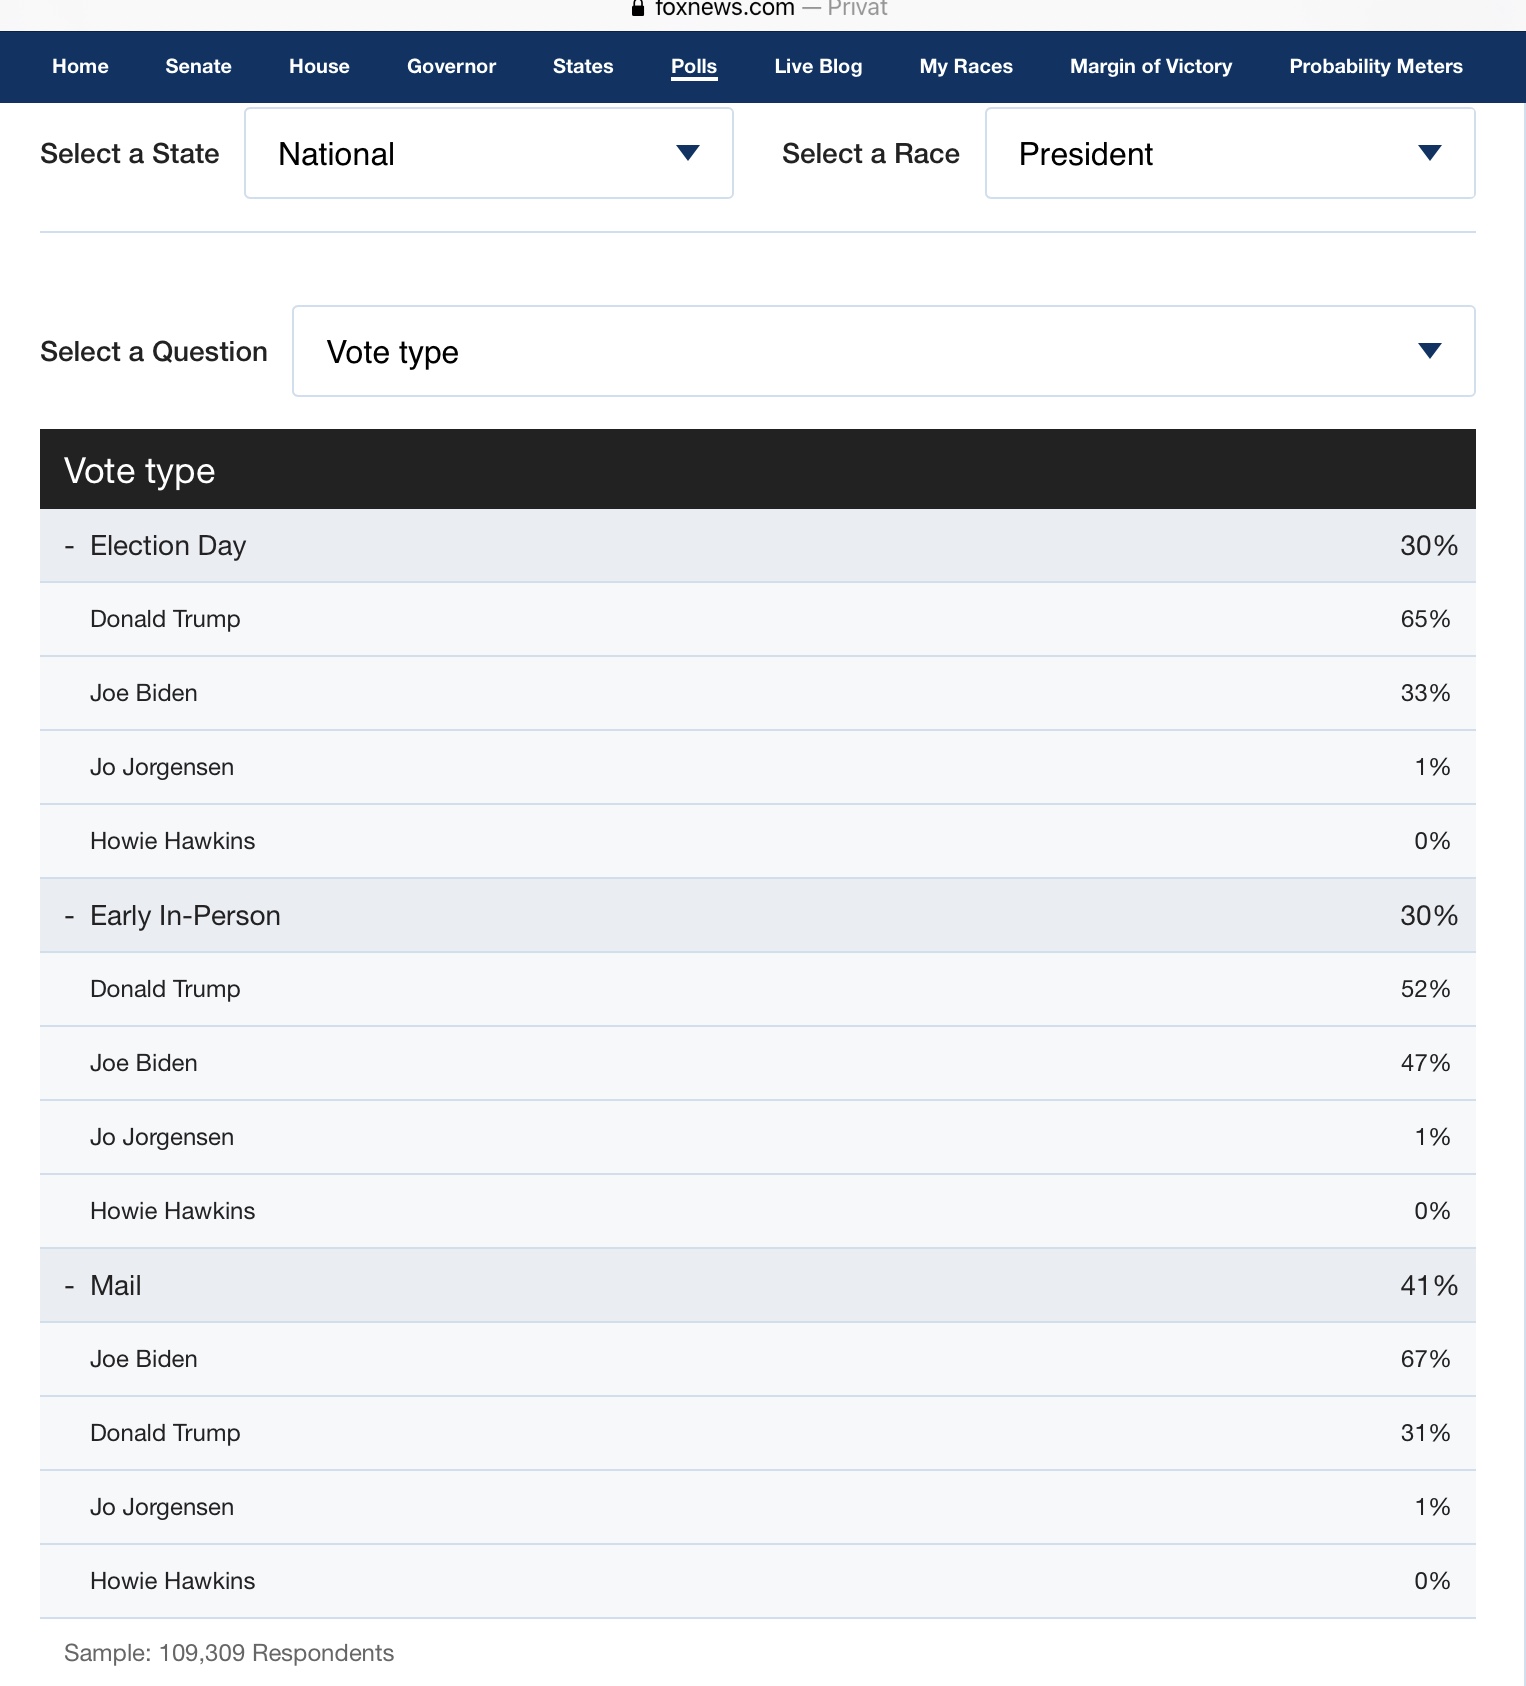
Task: Switch to the Governor tab
Action: coord(451,66)
